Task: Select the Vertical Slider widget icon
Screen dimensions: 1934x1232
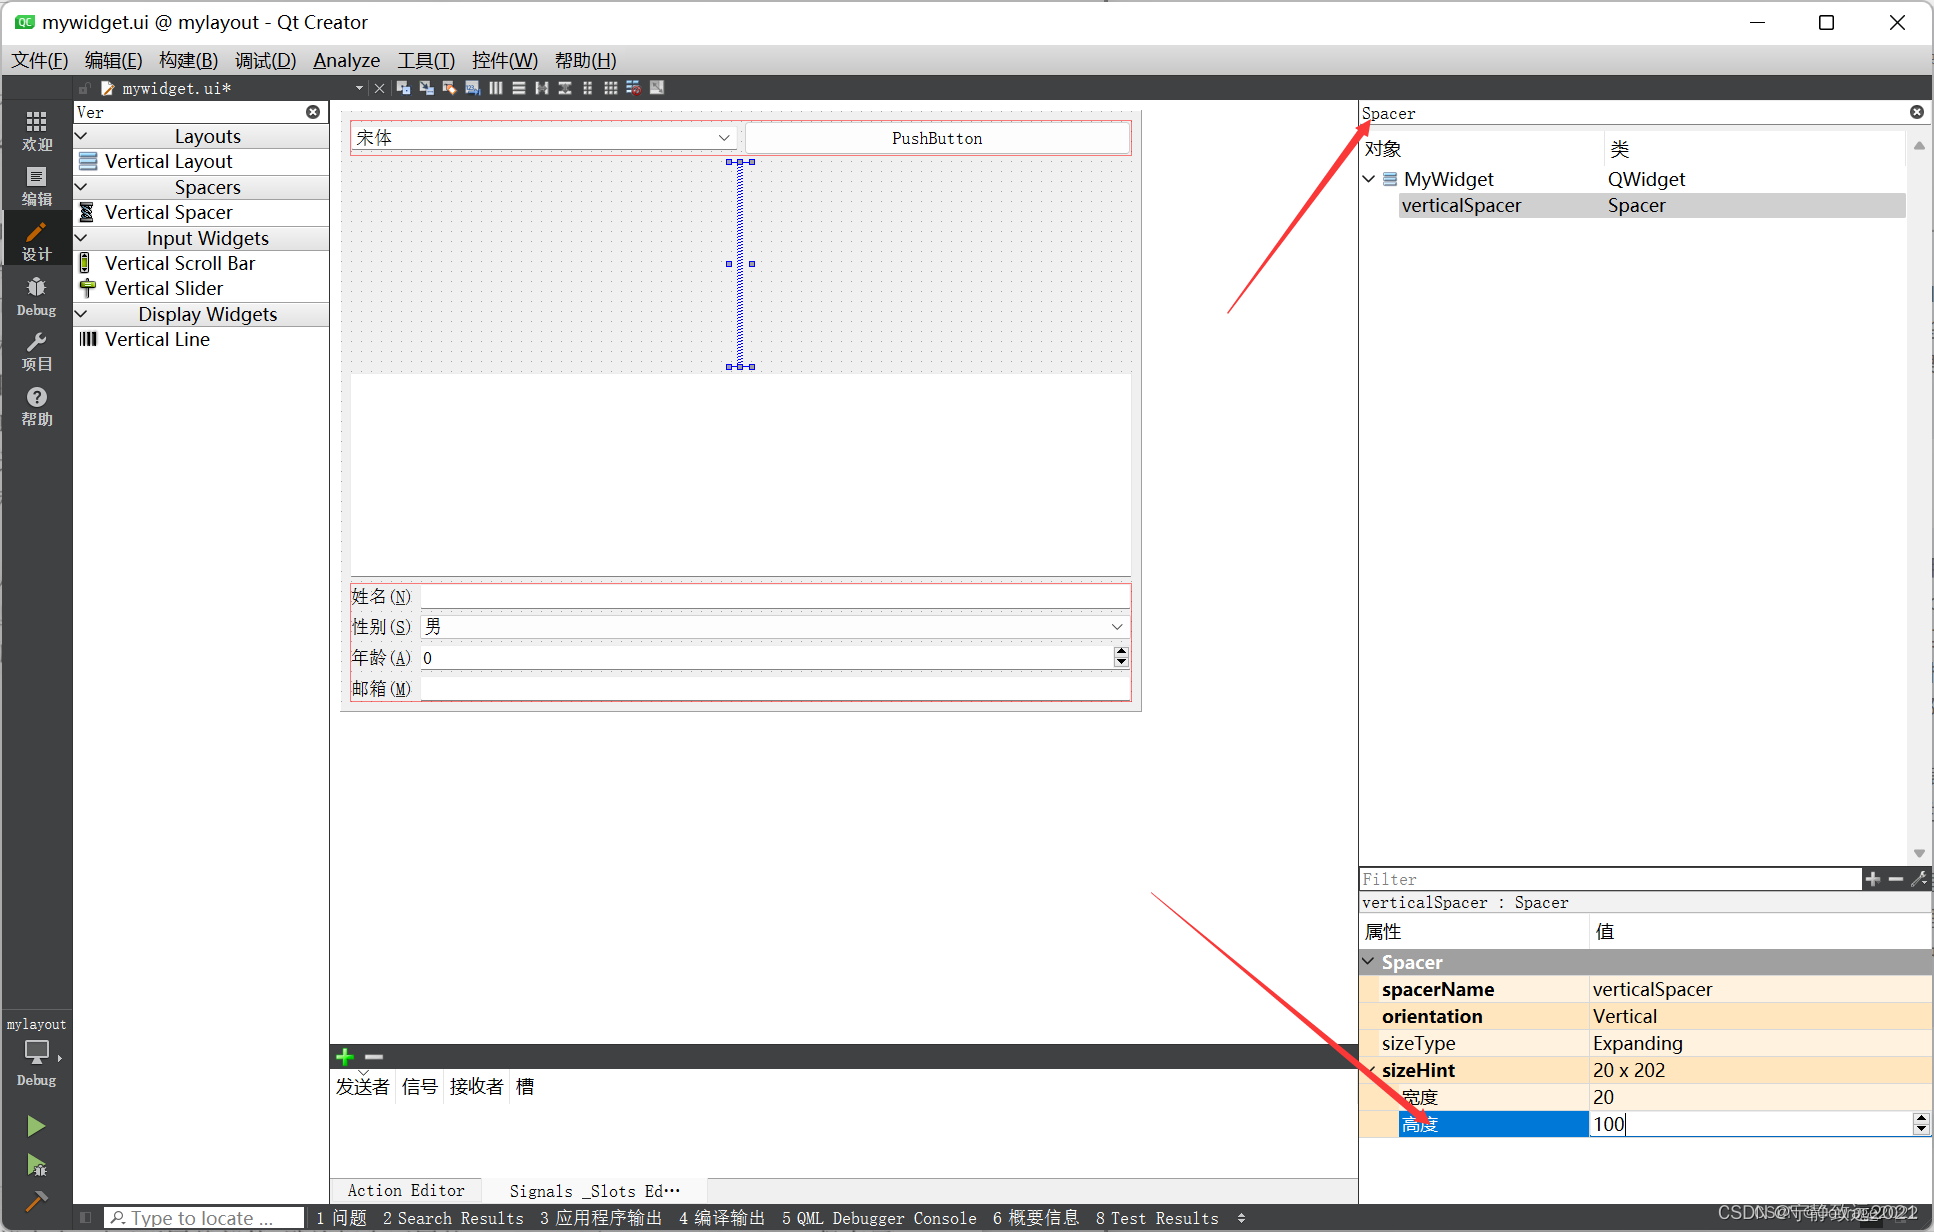Action: click(x=89, y=288)
